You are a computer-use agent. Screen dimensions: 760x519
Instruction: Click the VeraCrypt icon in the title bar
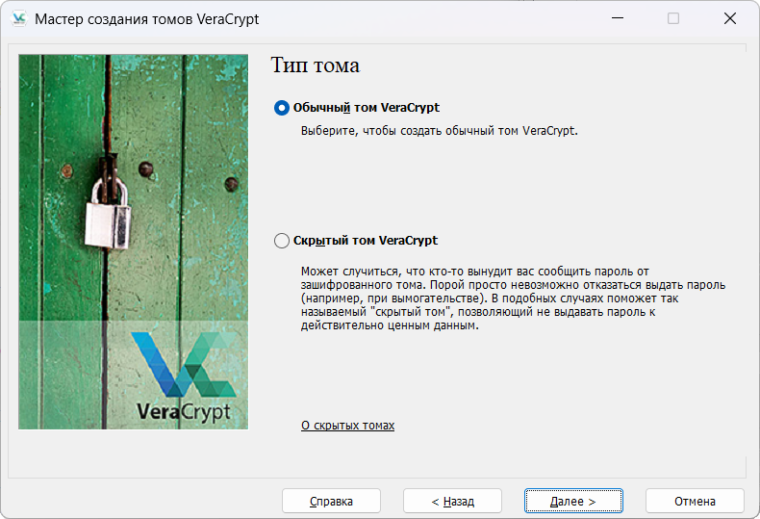[x=18, y=19]
